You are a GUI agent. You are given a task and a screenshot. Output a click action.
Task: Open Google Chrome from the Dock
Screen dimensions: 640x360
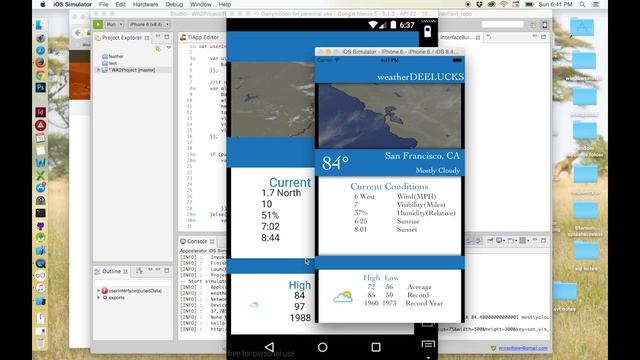click(40, 75)
